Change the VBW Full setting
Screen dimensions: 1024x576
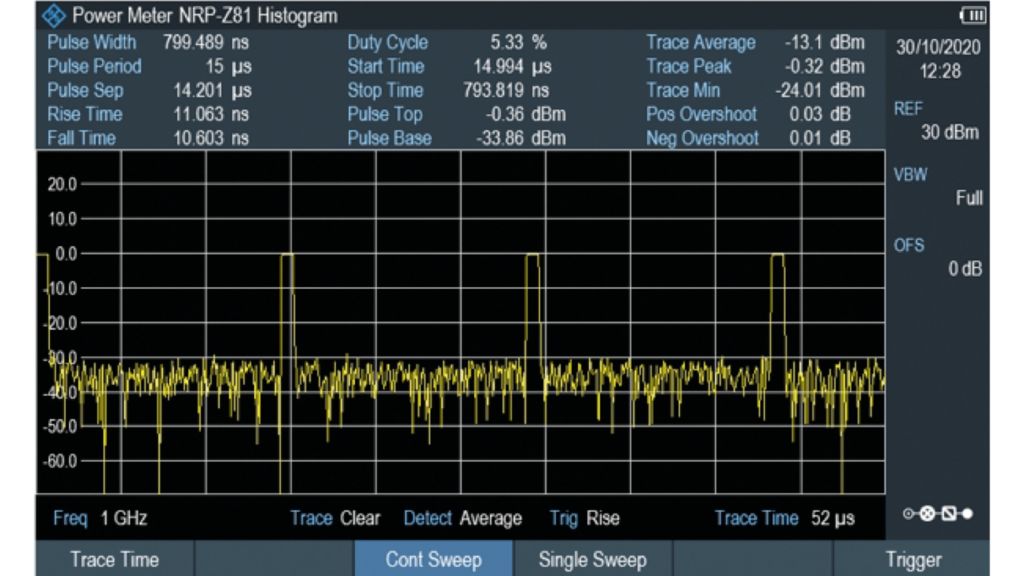938,186
